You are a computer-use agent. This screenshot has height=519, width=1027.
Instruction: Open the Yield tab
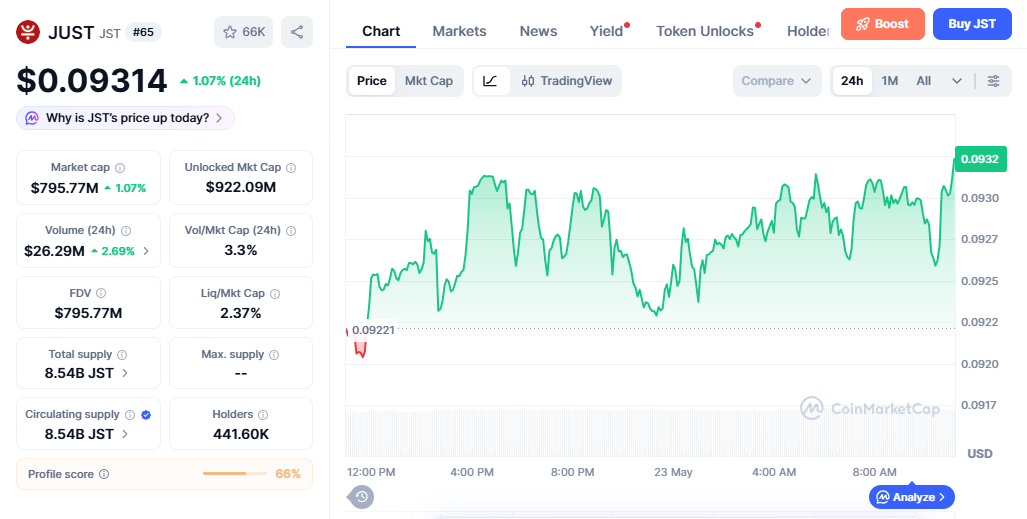(607, 31)
